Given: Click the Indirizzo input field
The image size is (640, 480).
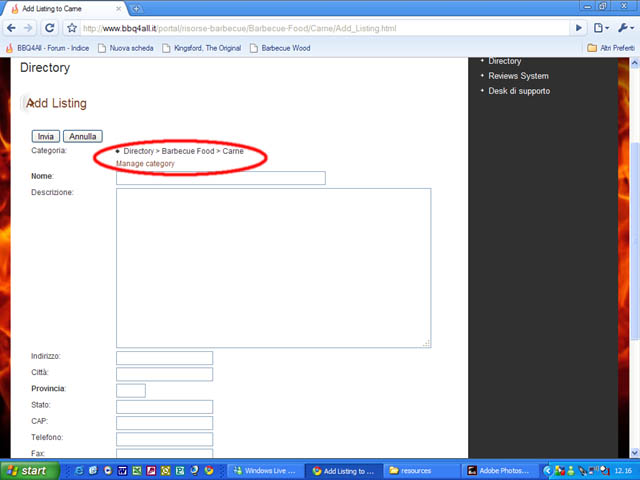Looking at the screenshot, I should (164, 358).
